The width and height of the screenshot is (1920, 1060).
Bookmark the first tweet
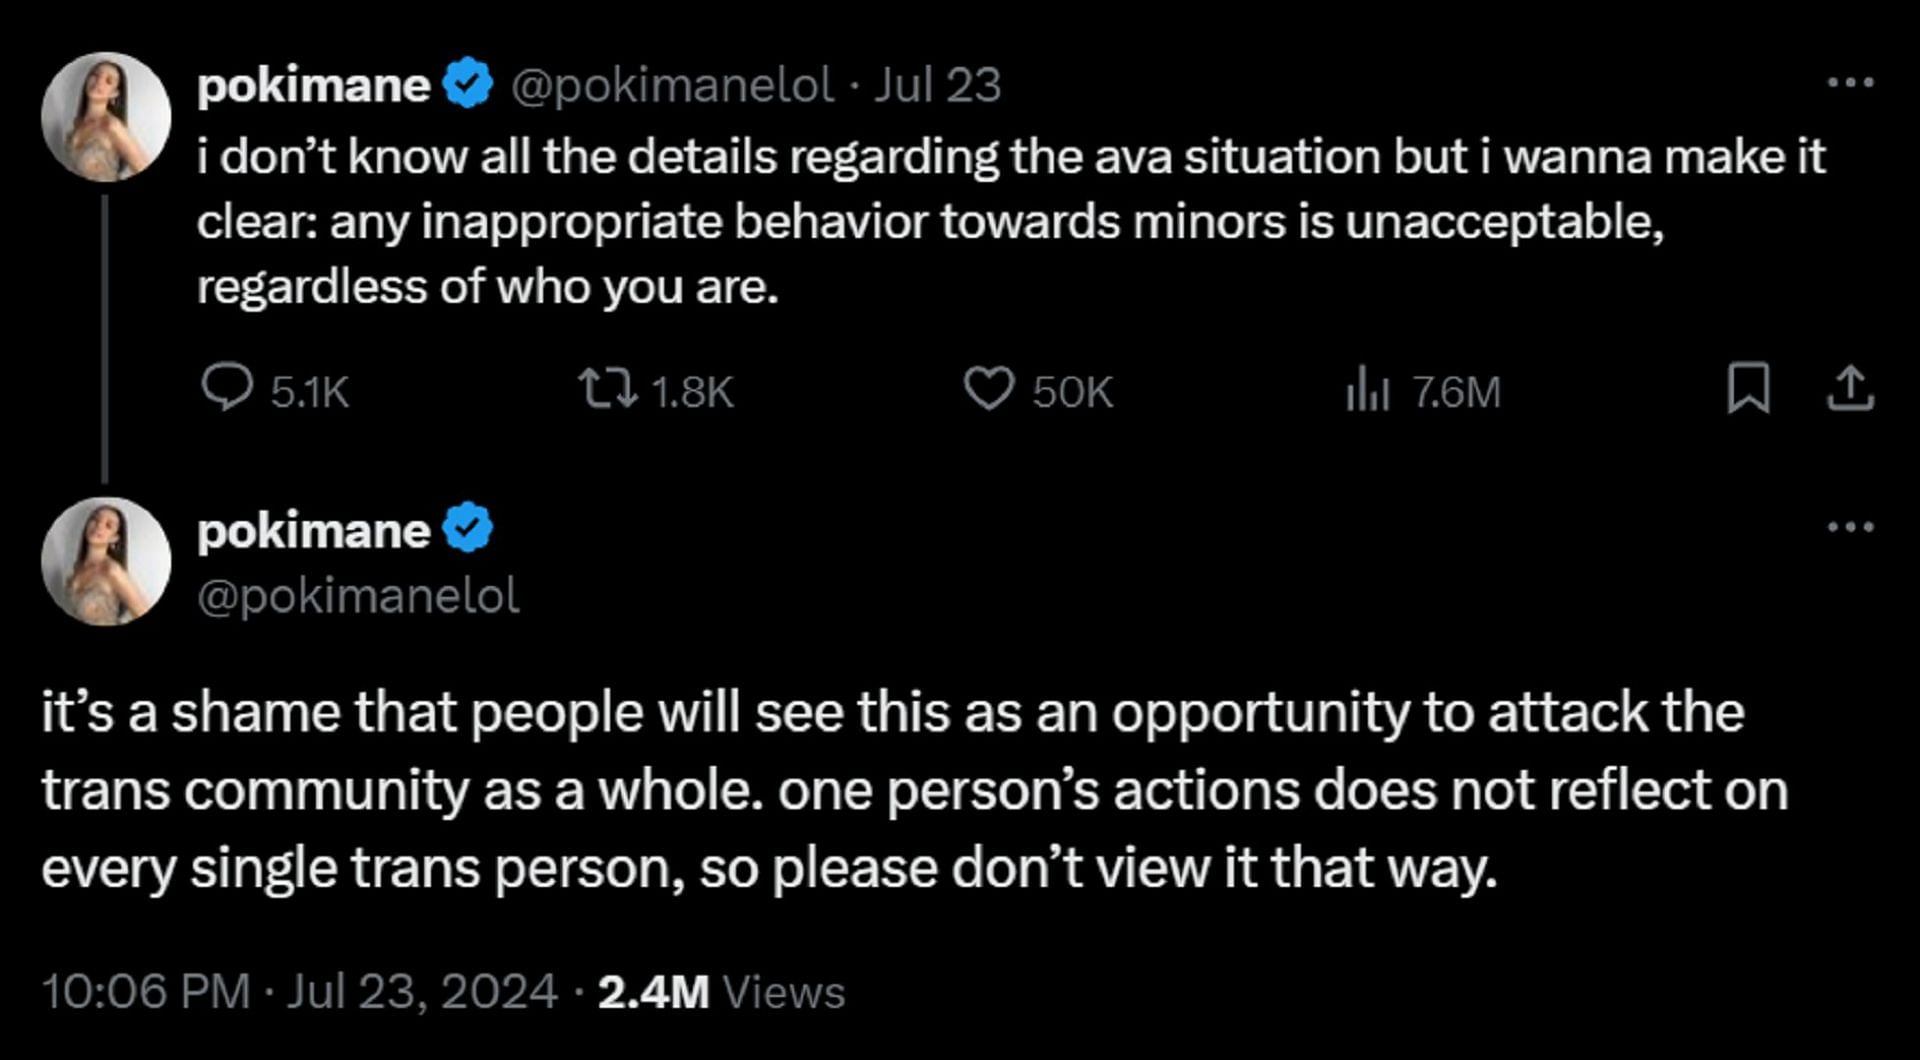[1748, 389]
